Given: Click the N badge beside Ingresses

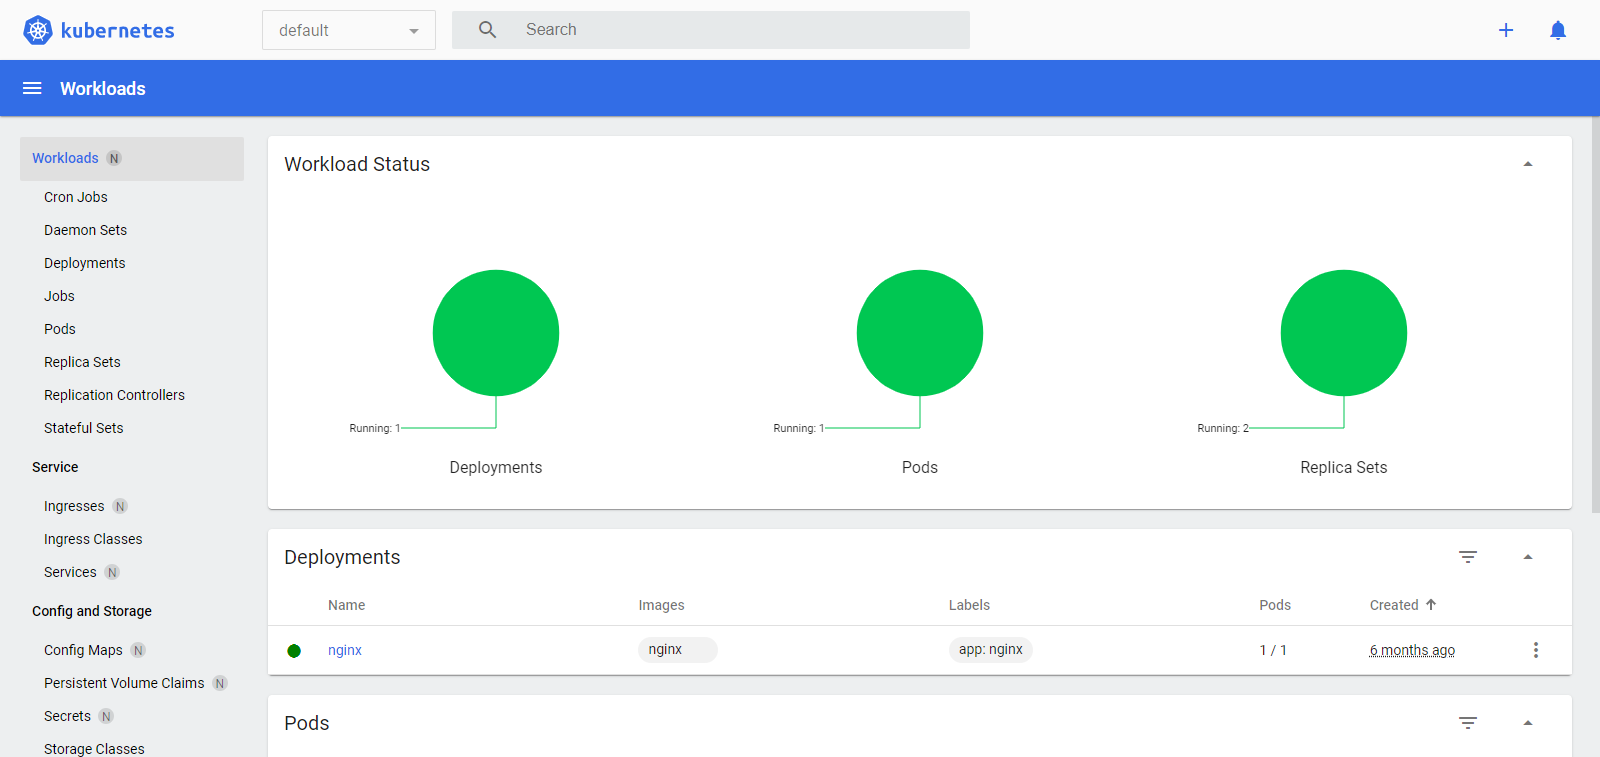Looking at the screenshot, I should pos(120,506).
